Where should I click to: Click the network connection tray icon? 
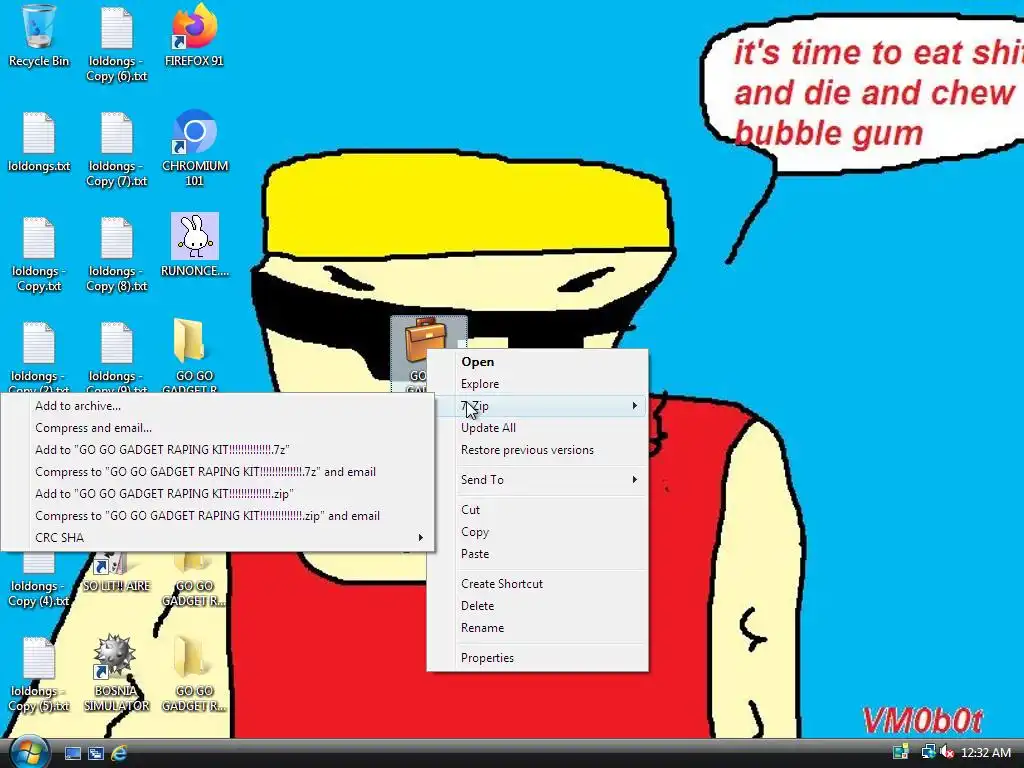927,752
